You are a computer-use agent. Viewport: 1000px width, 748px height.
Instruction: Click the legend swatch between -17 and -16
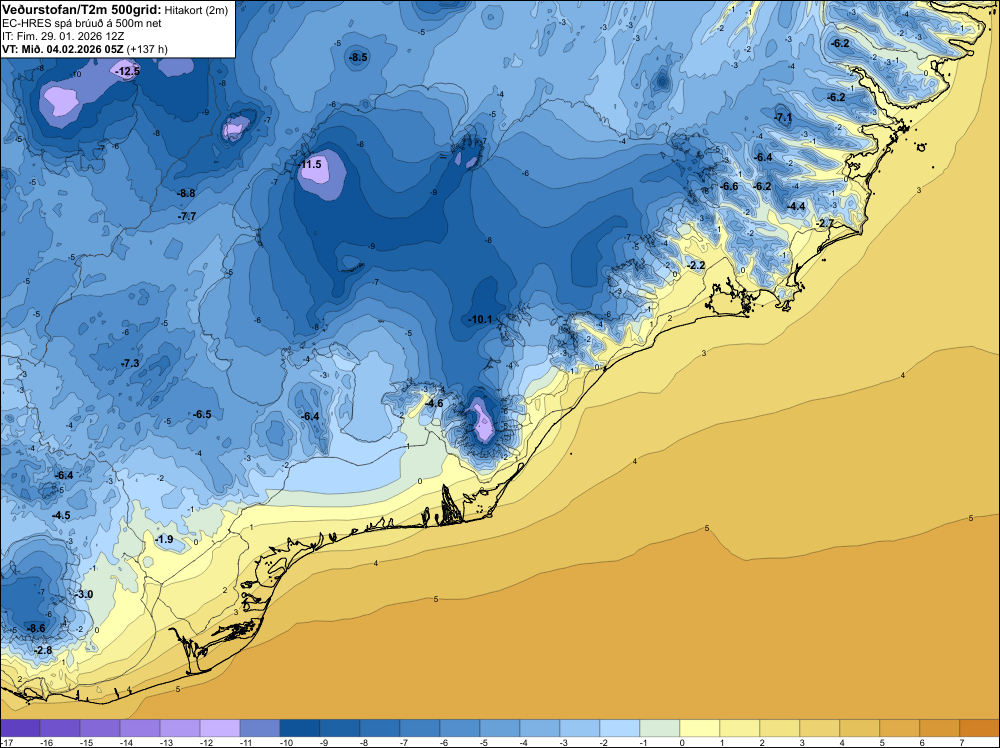20,728
